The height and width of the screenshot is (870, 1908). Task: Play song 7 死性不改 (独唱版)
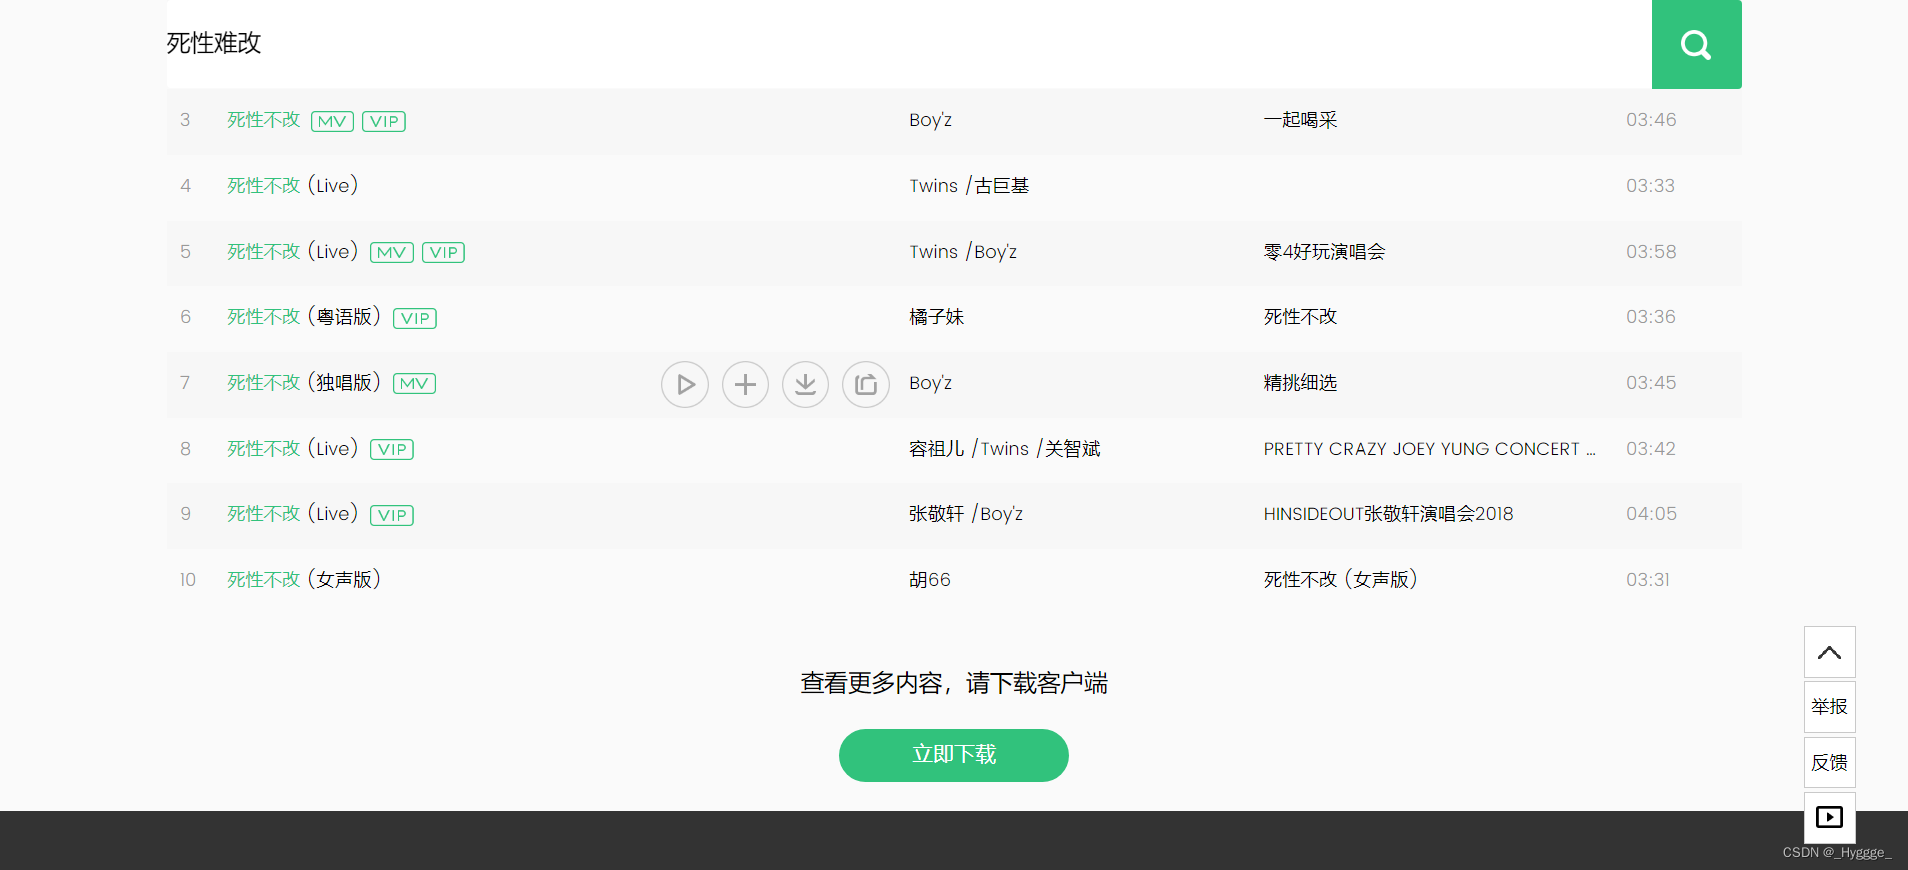pyautogui.click(x=685, y=384)
